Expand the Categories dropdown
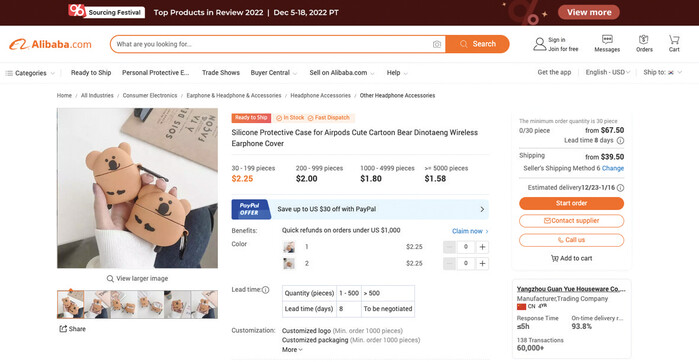 click(30, 73)
